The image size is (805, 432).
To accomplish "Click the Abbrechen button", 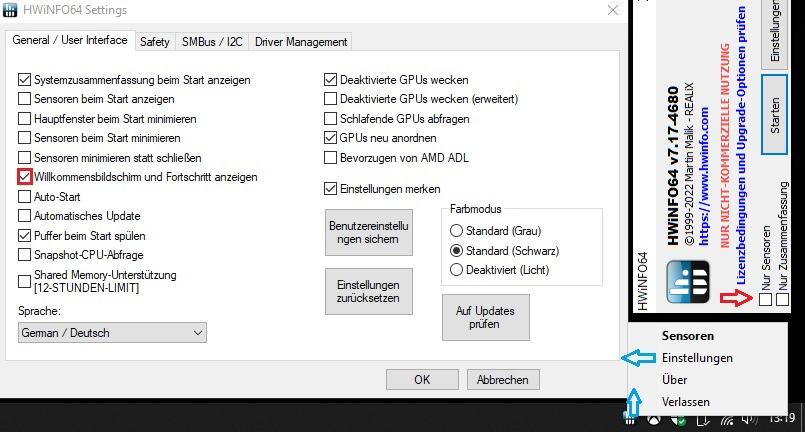I will 503,380.
